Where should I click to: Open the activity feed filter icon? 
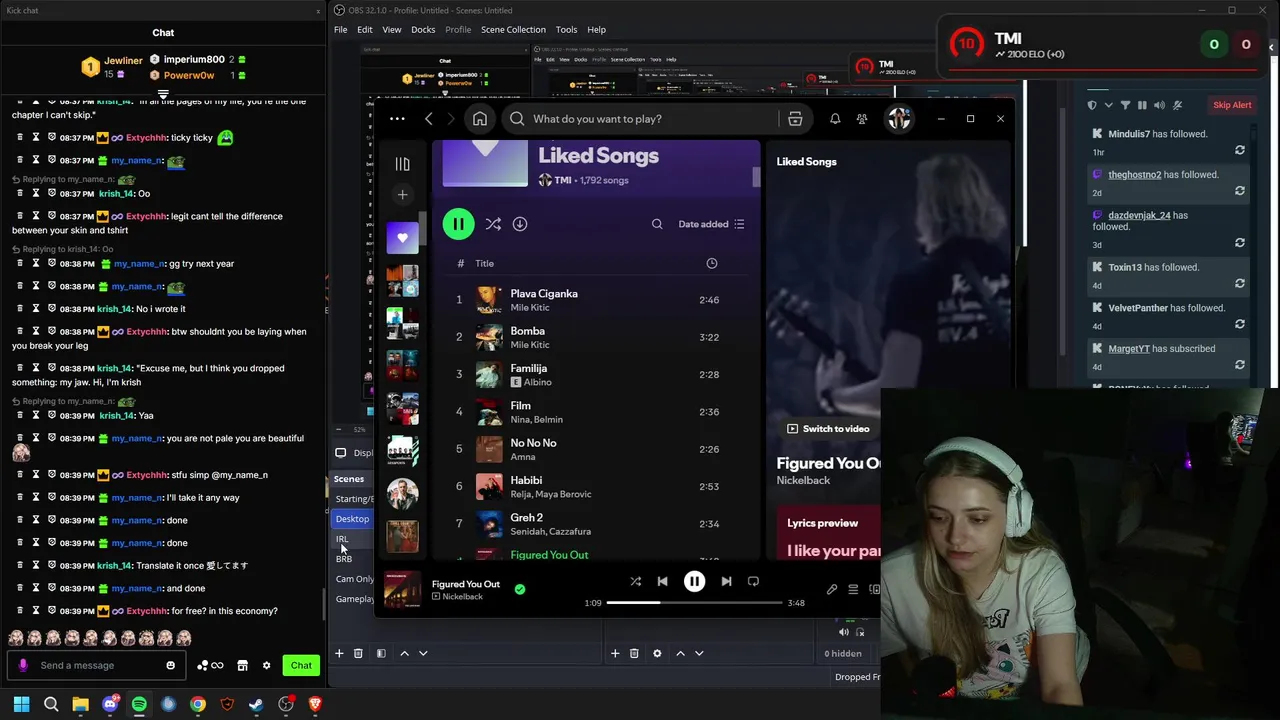(1125, 105)
